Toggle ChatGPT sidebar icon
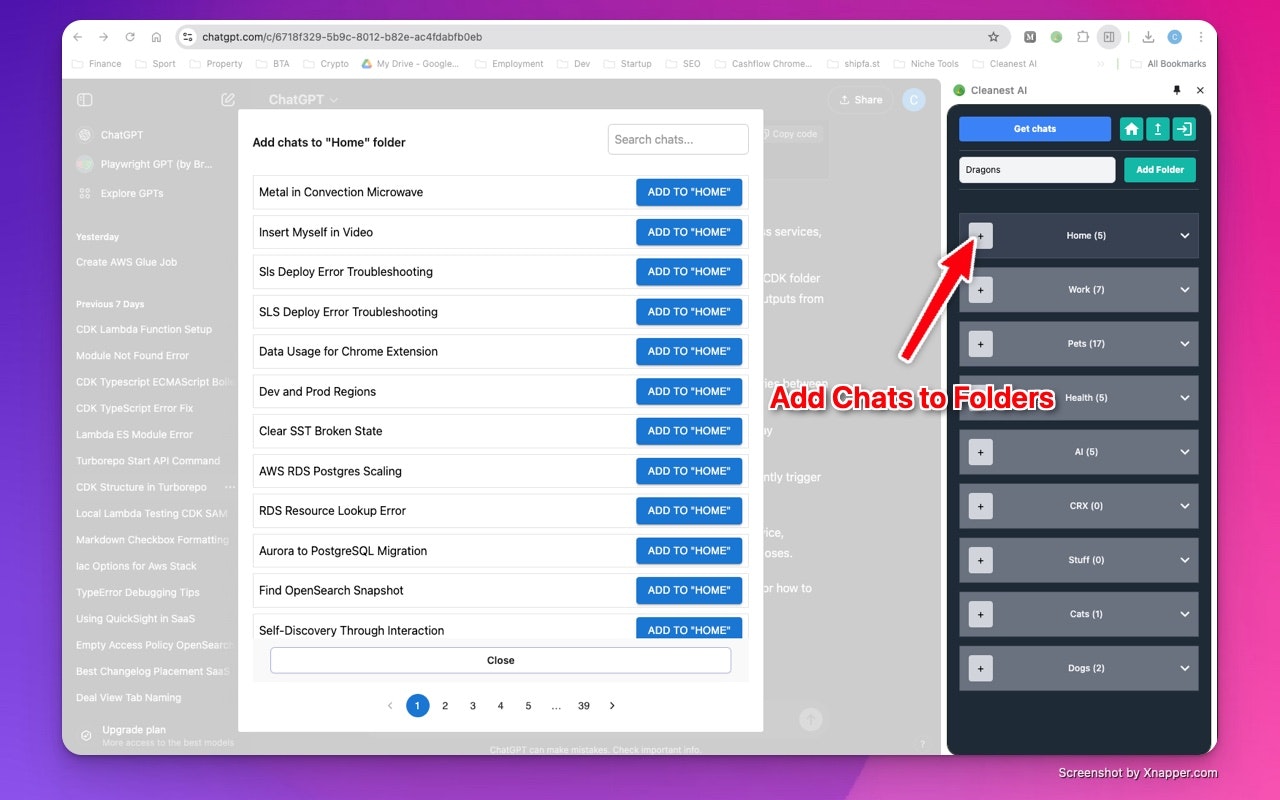 point(85,100)
